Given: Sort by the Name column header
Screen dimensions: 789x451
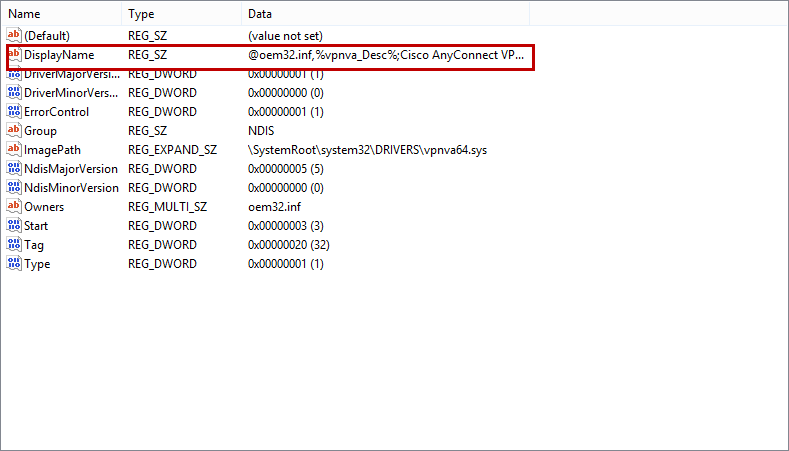Looking at the screenshot, I should click(60, 14).
